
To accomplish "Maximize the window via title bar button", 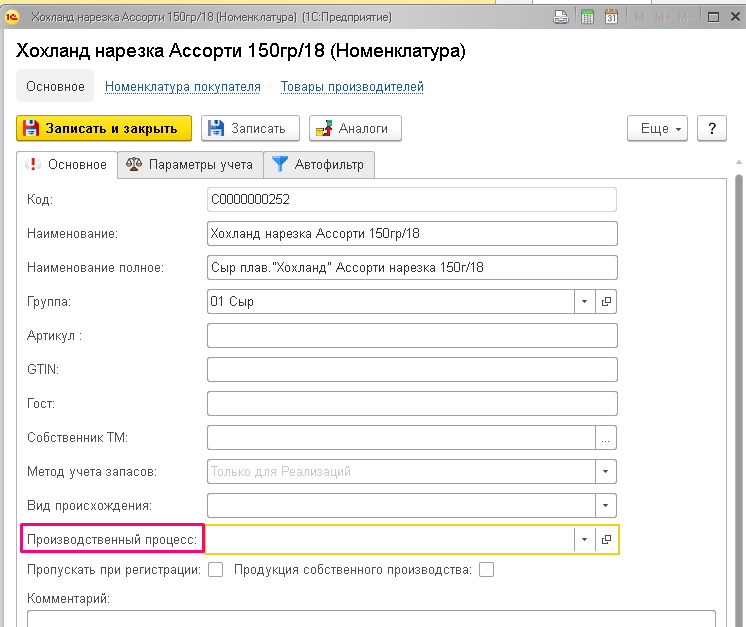I will point(713,17).
